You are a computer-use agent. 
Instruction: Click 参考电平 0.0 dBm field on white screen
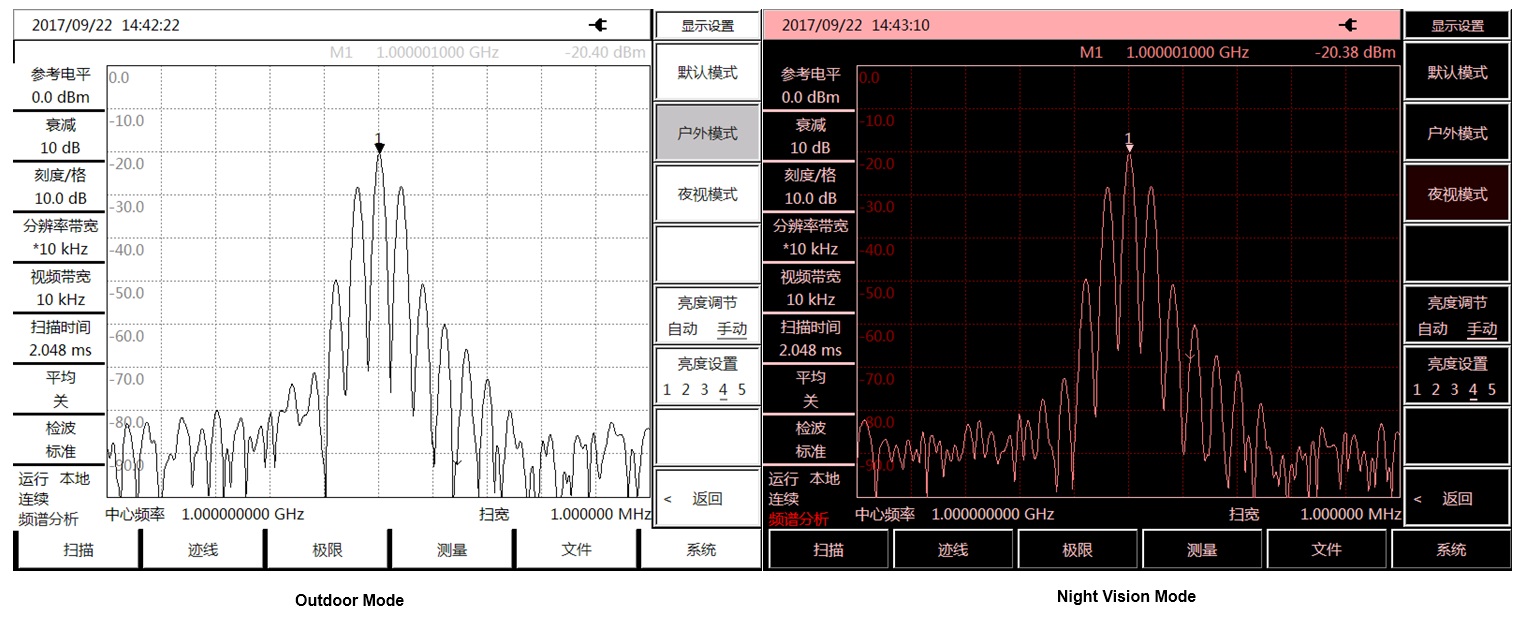[x=60, y=86]
